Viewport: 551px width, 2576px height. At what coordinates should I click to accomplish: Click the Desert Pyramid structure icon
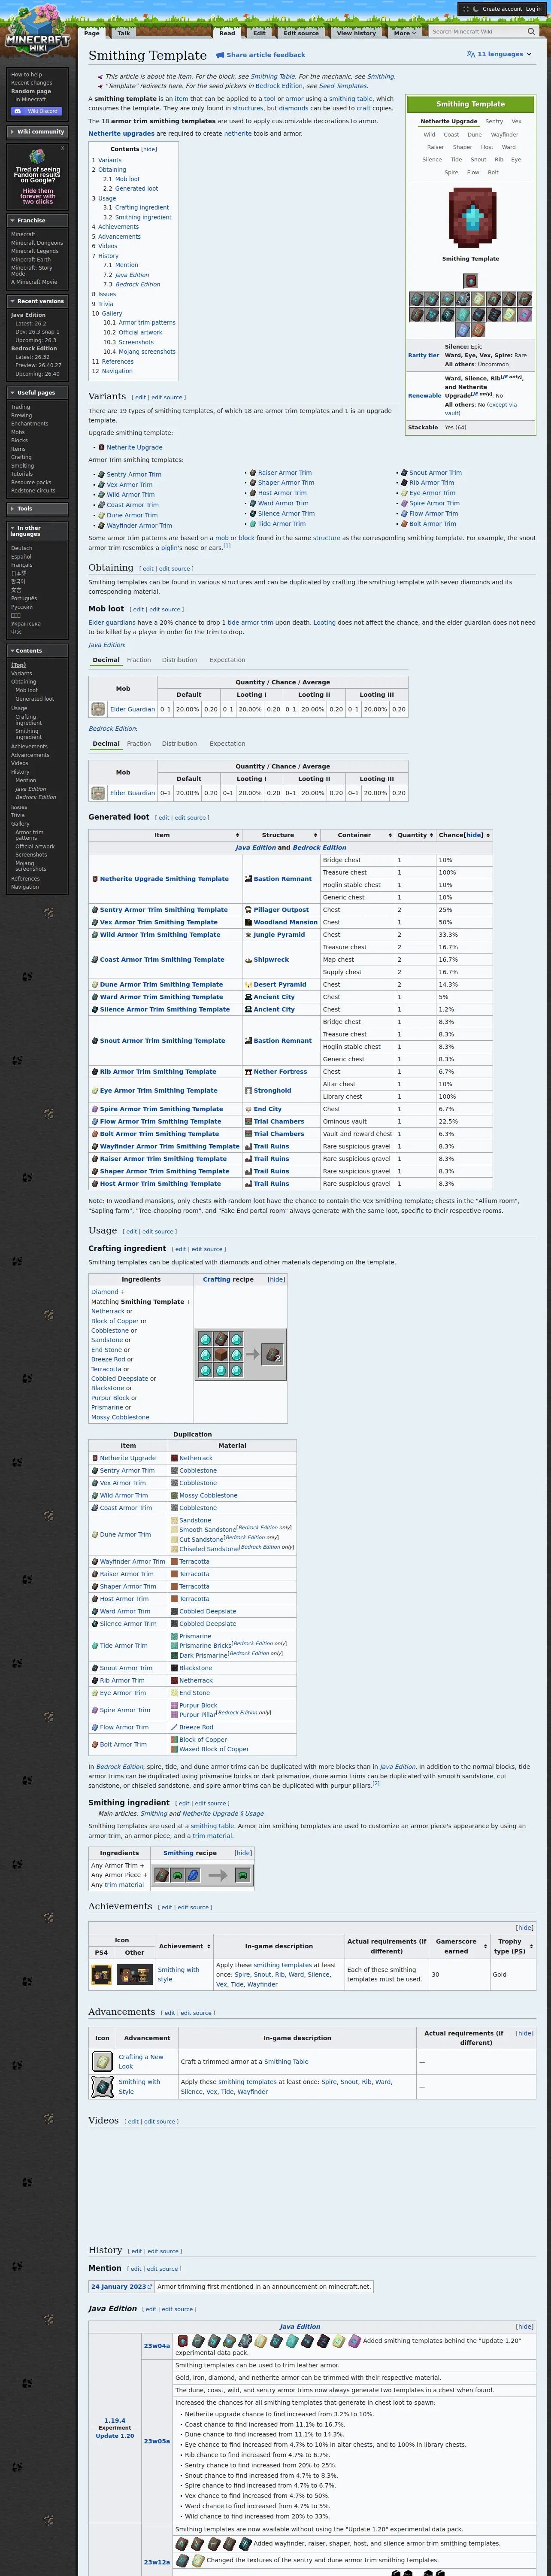[x=248, y=985]
